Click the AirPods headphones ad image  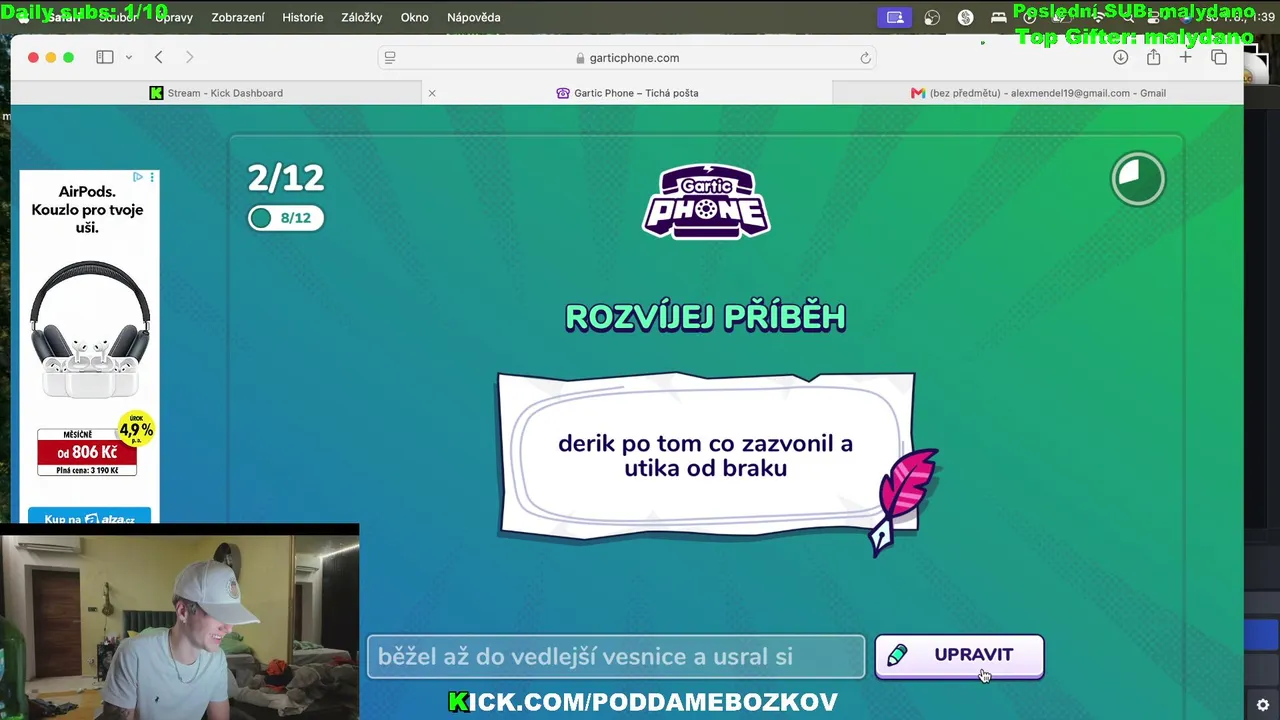(x=90, y=329)
